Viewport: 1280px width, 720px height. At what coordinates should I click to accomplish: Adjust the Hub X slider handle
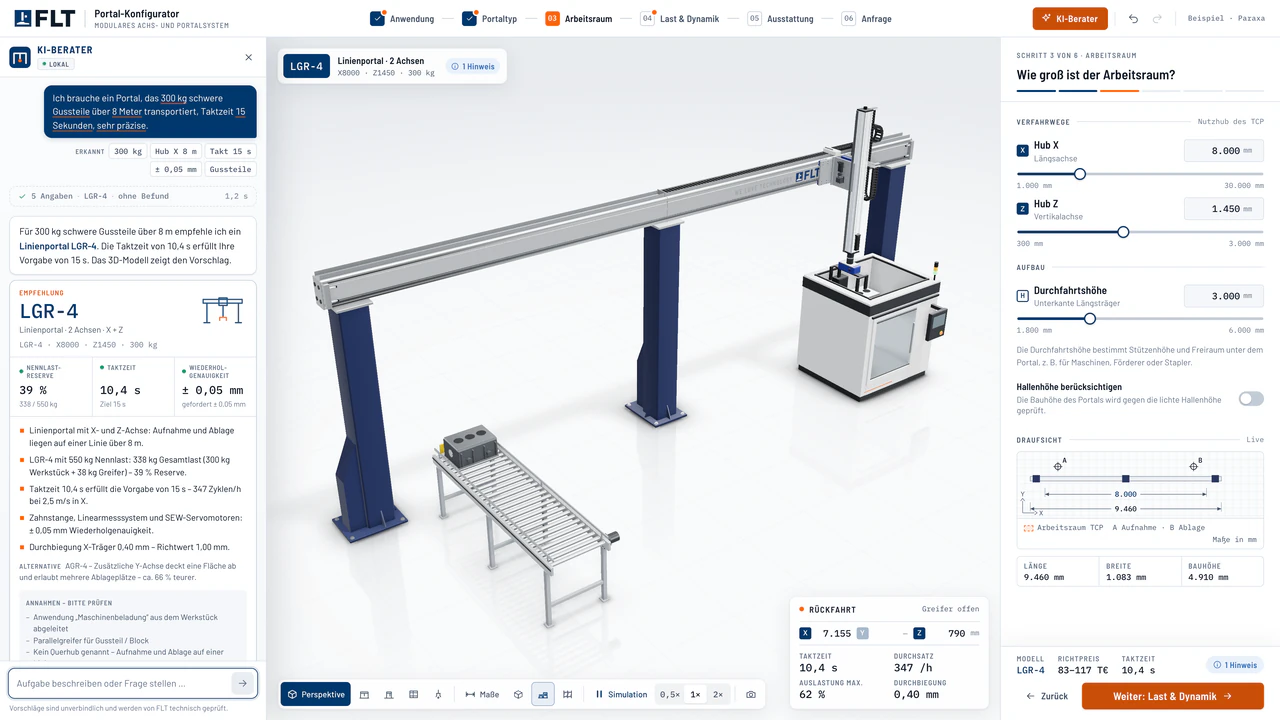1080,174
